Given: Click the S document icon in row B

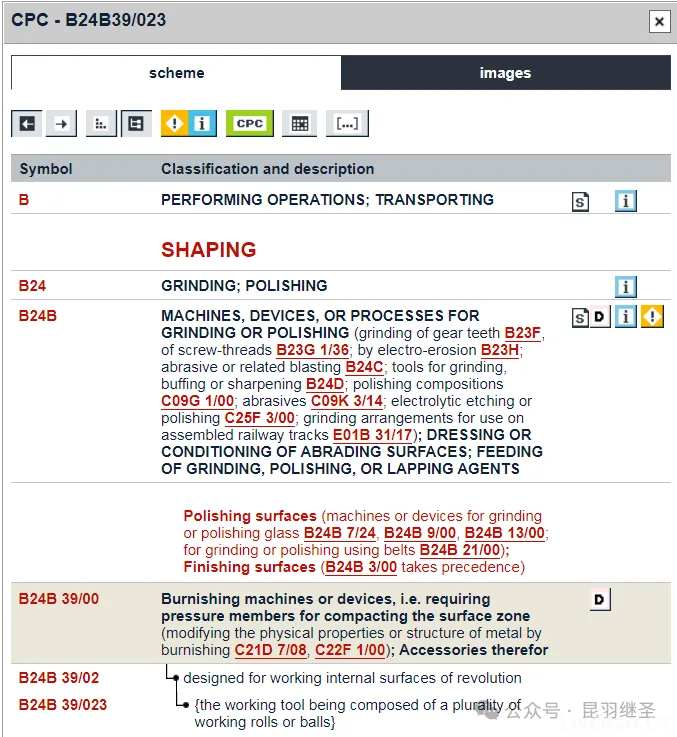Looking at the screenshot, I should pos(580,201).
